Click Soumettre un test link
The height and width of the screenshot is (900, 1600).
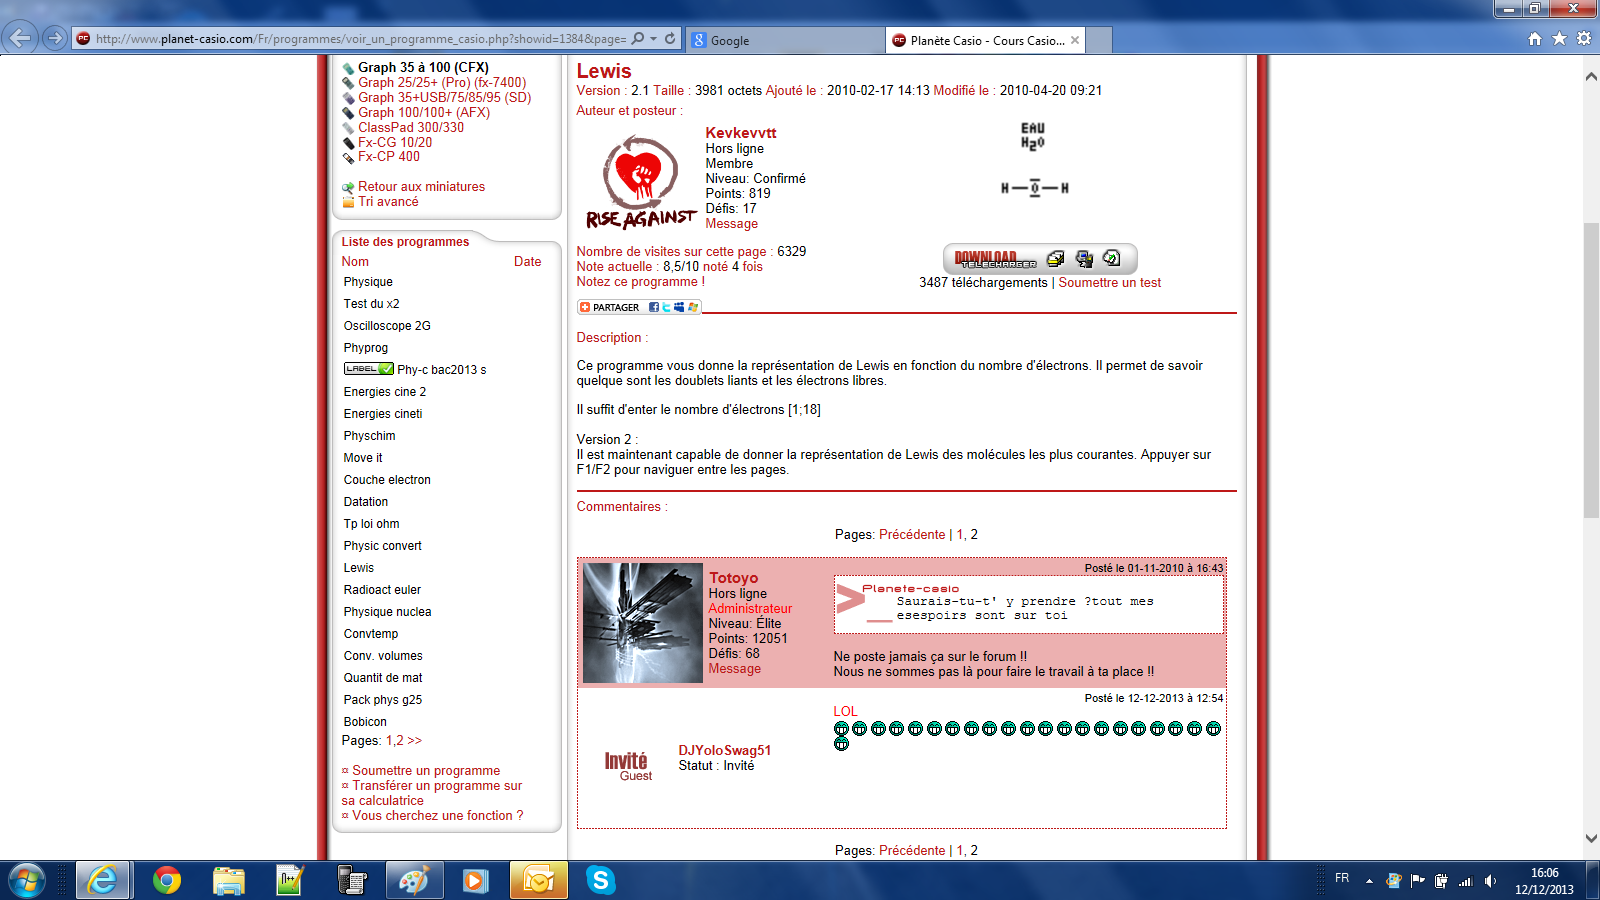[1110, 283]
